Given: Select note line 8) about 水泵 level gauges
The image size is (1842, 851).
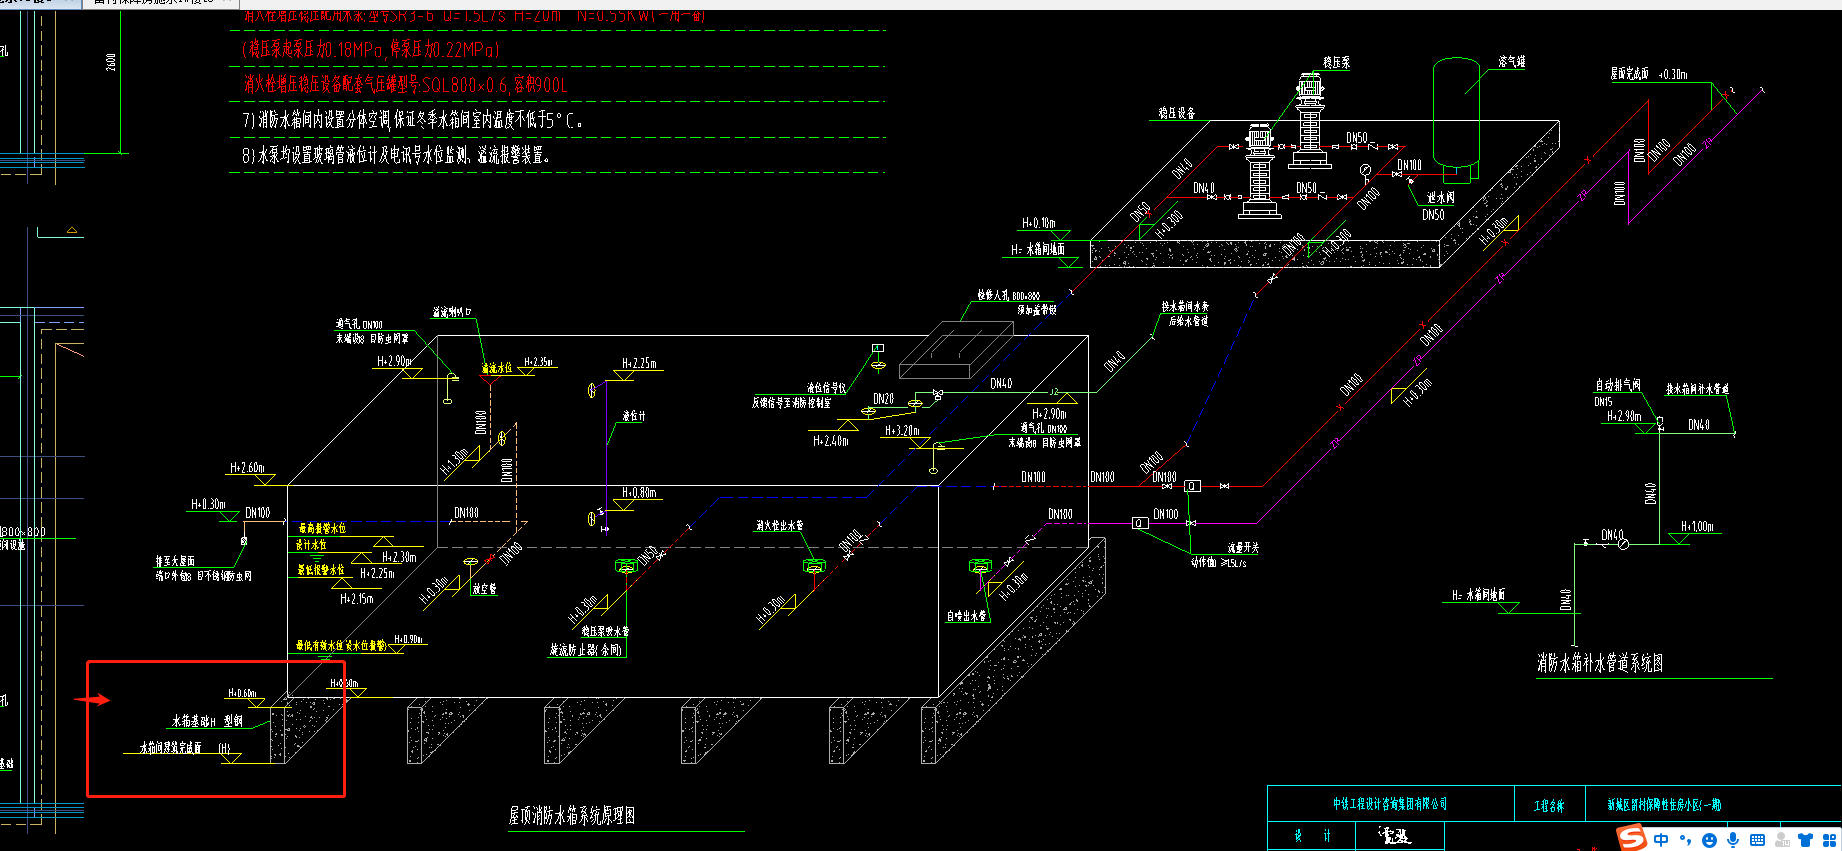Looking at the screenshot, I should click(397, 155).
